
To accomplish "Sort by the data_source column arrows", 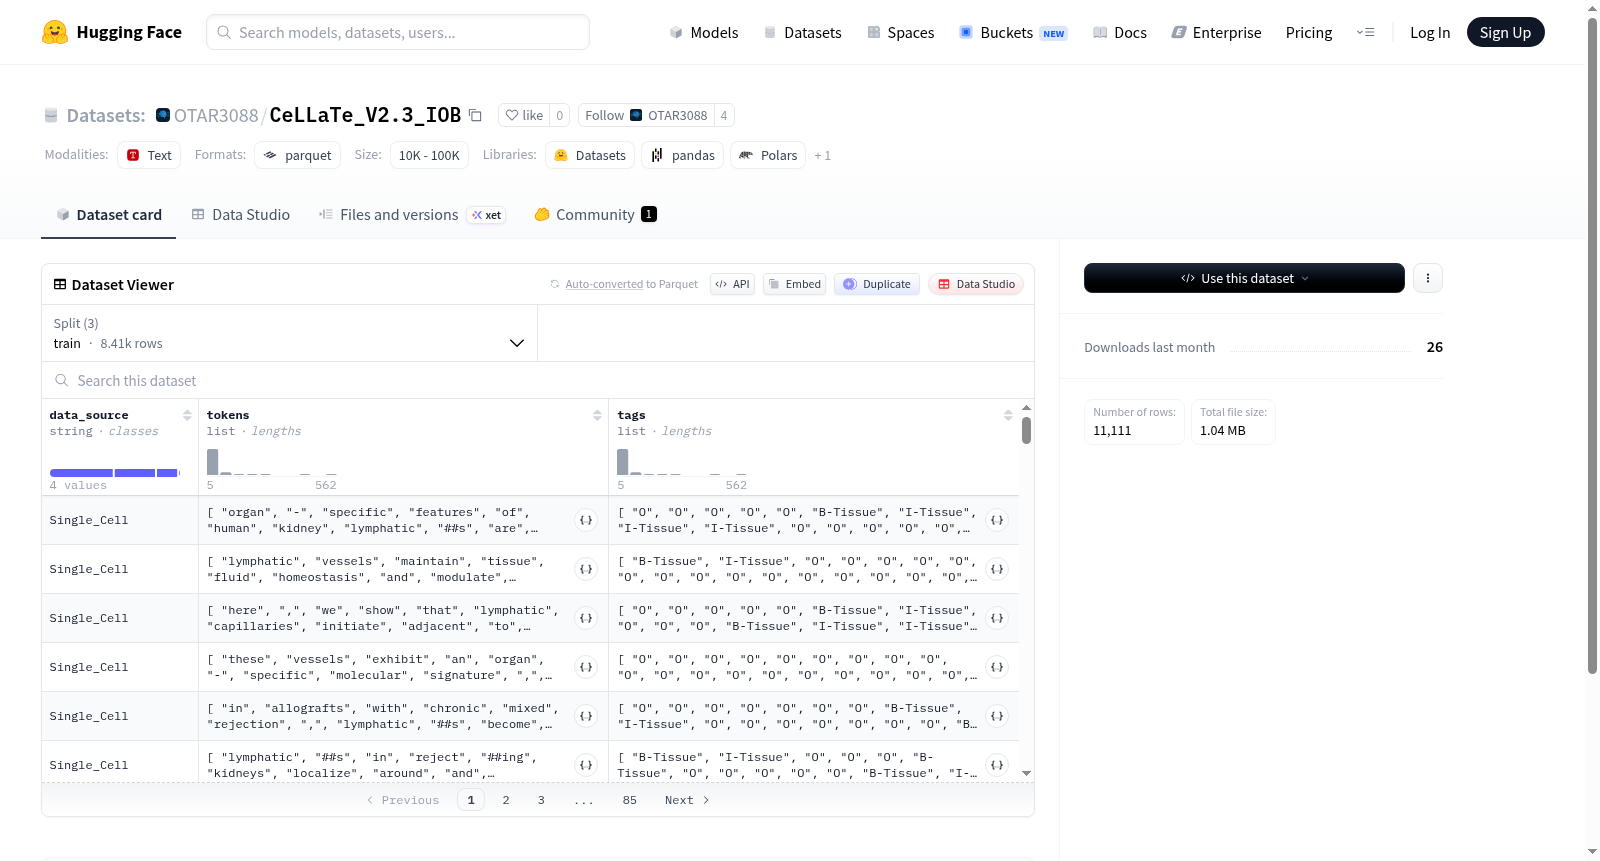I will (187, 415).
